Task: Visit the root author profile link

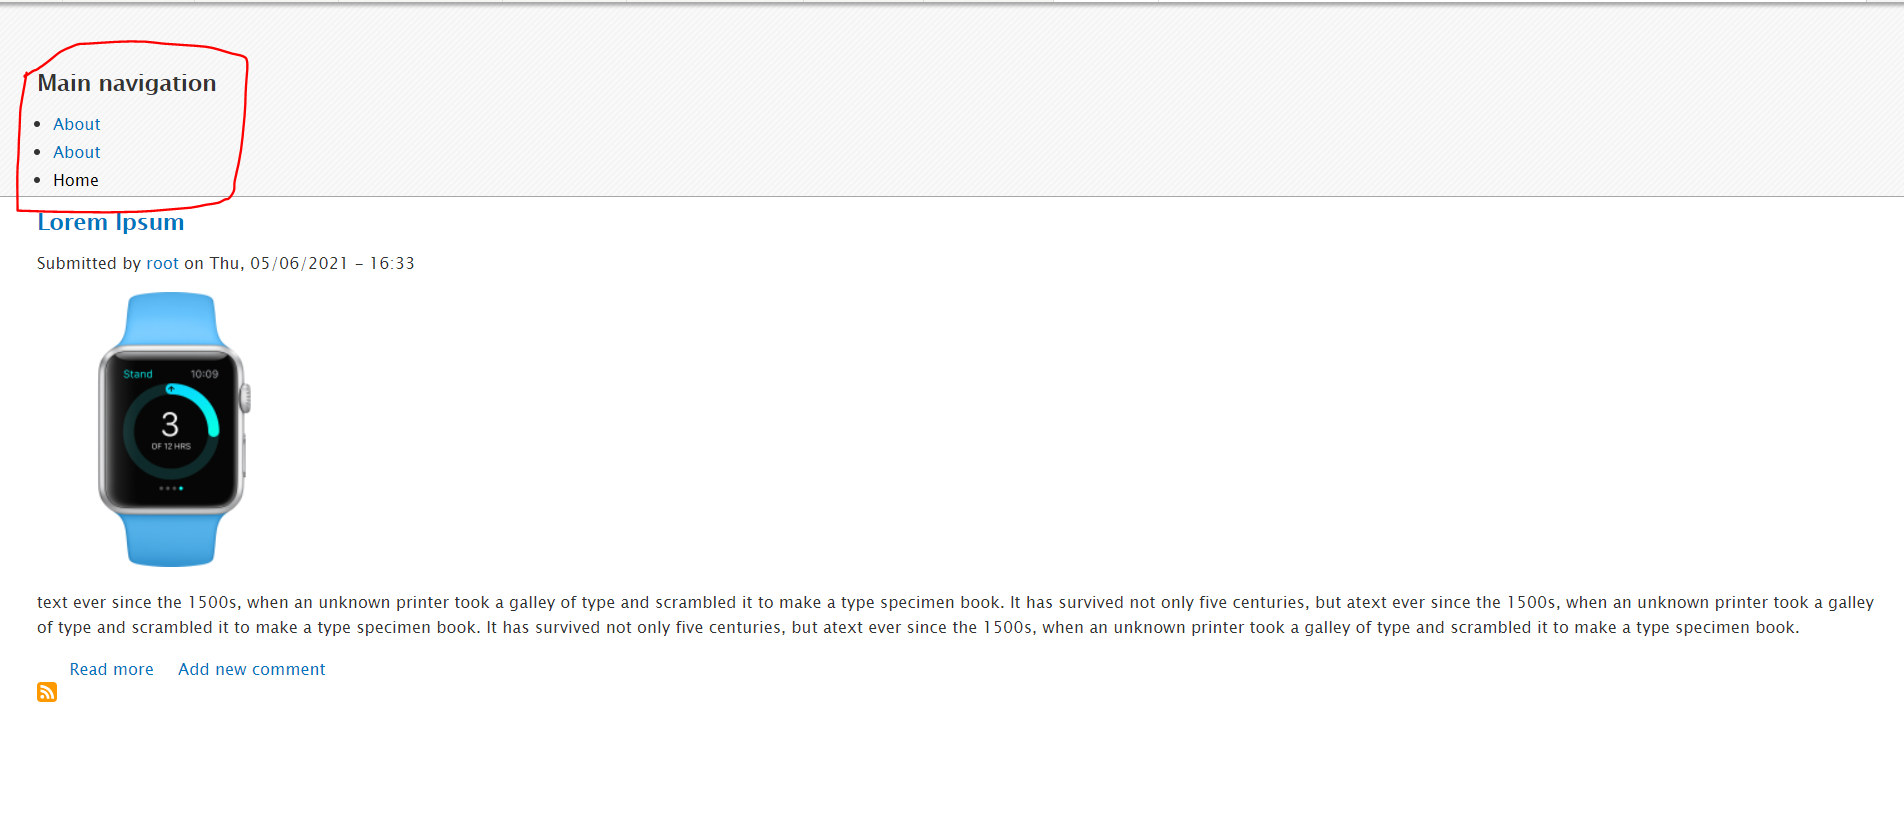Action: pos(162,263)
